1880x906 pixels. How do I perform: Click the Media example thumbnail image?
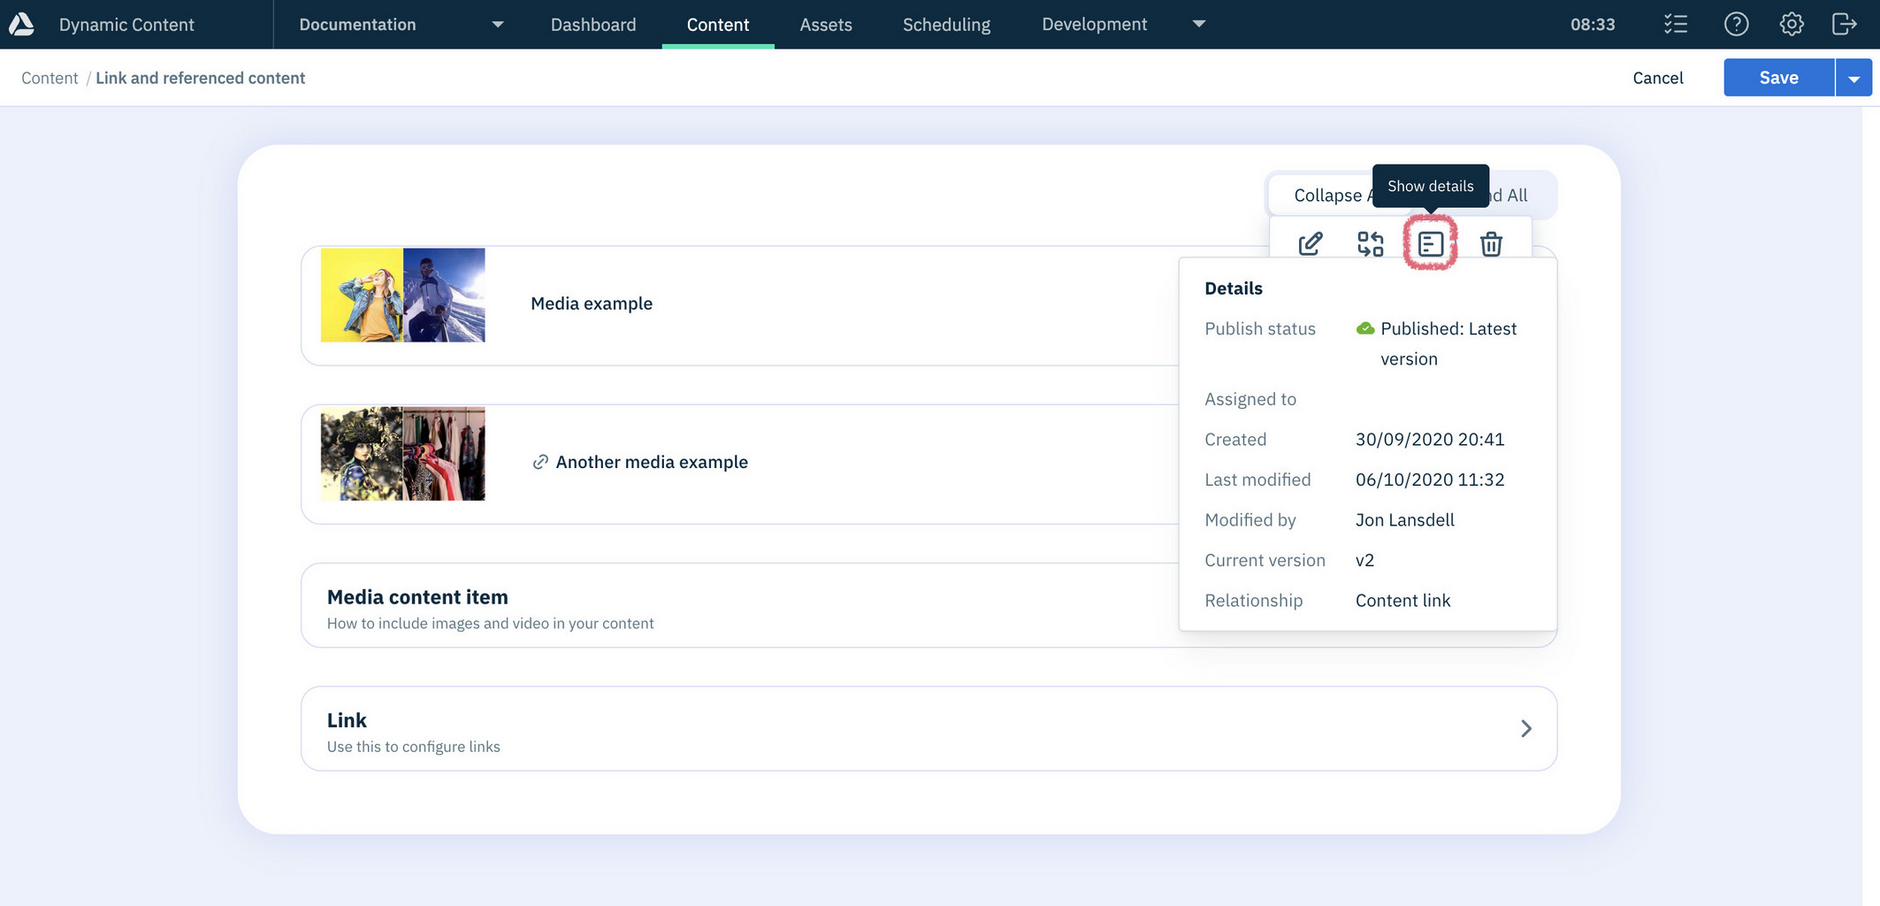click(403, 295)
